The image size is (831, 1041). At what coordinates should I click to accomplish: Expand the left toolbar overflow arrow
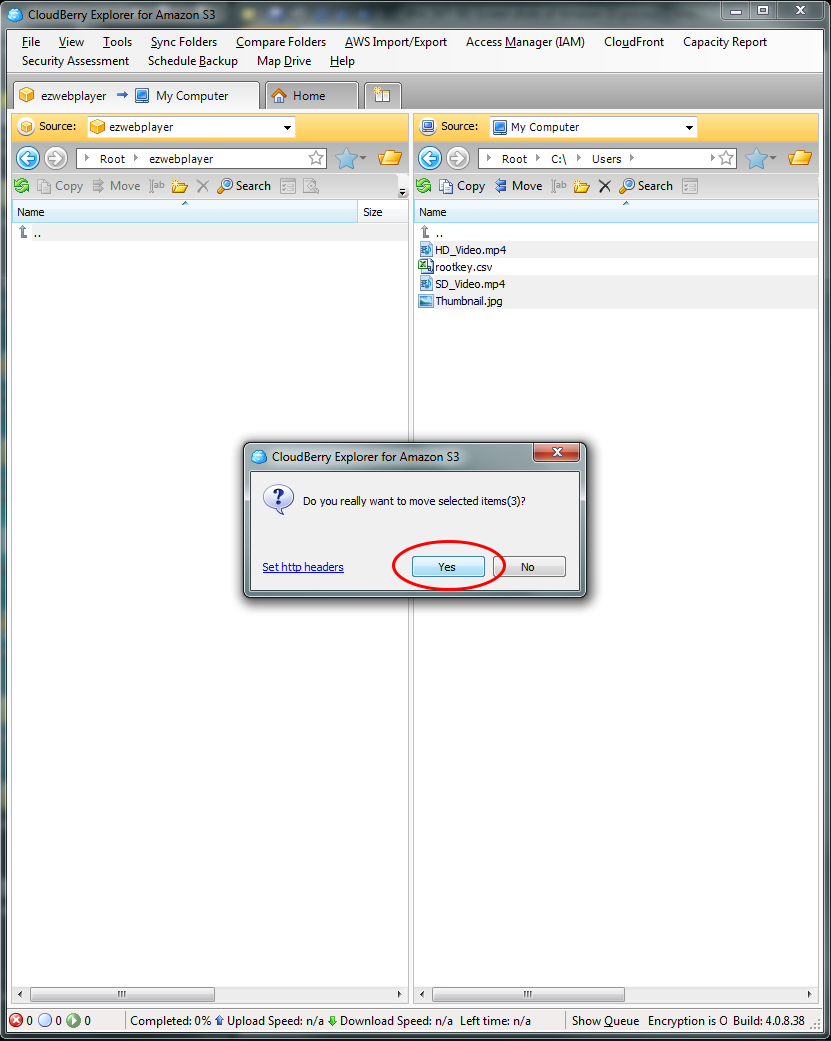402,193
